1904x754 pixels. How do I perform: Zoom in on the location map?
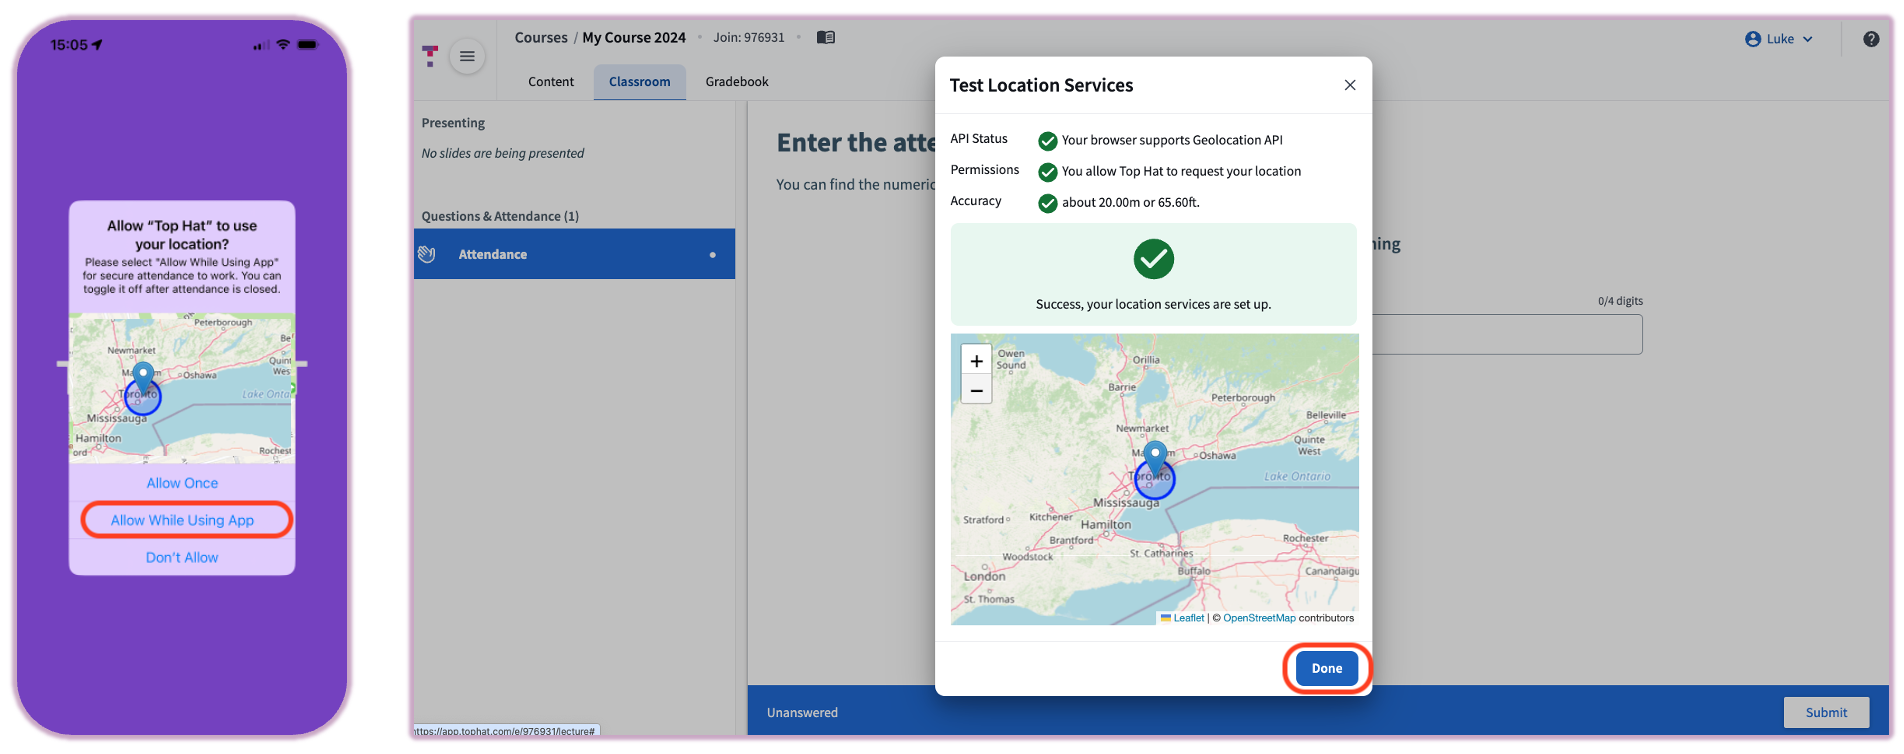pos(976,361)
